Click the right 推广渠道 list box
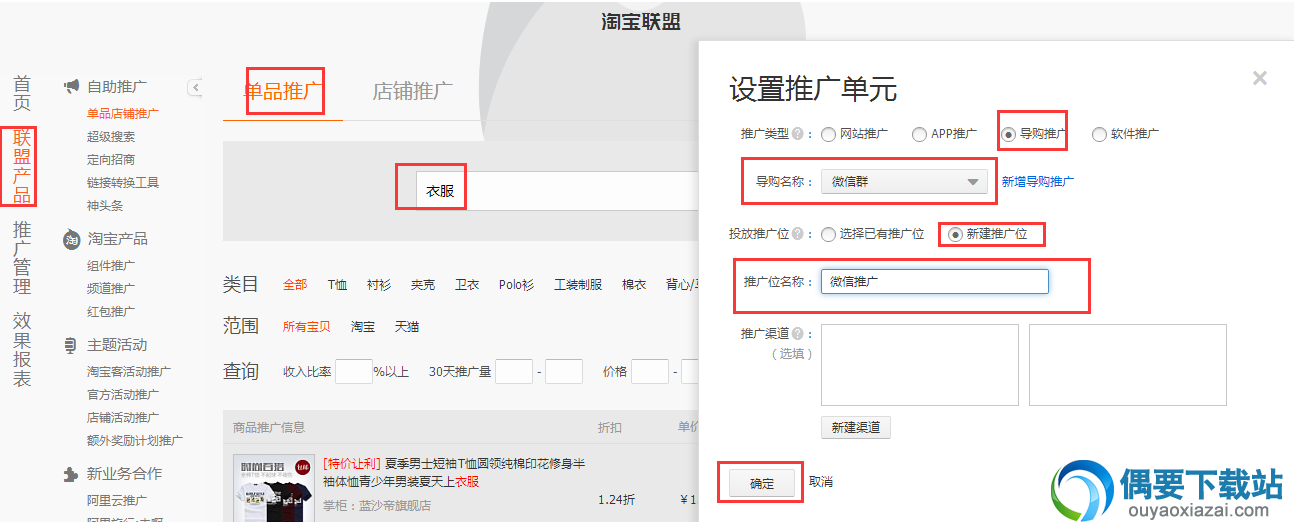Screen dimensions: 1294x522 point(1128,365)
